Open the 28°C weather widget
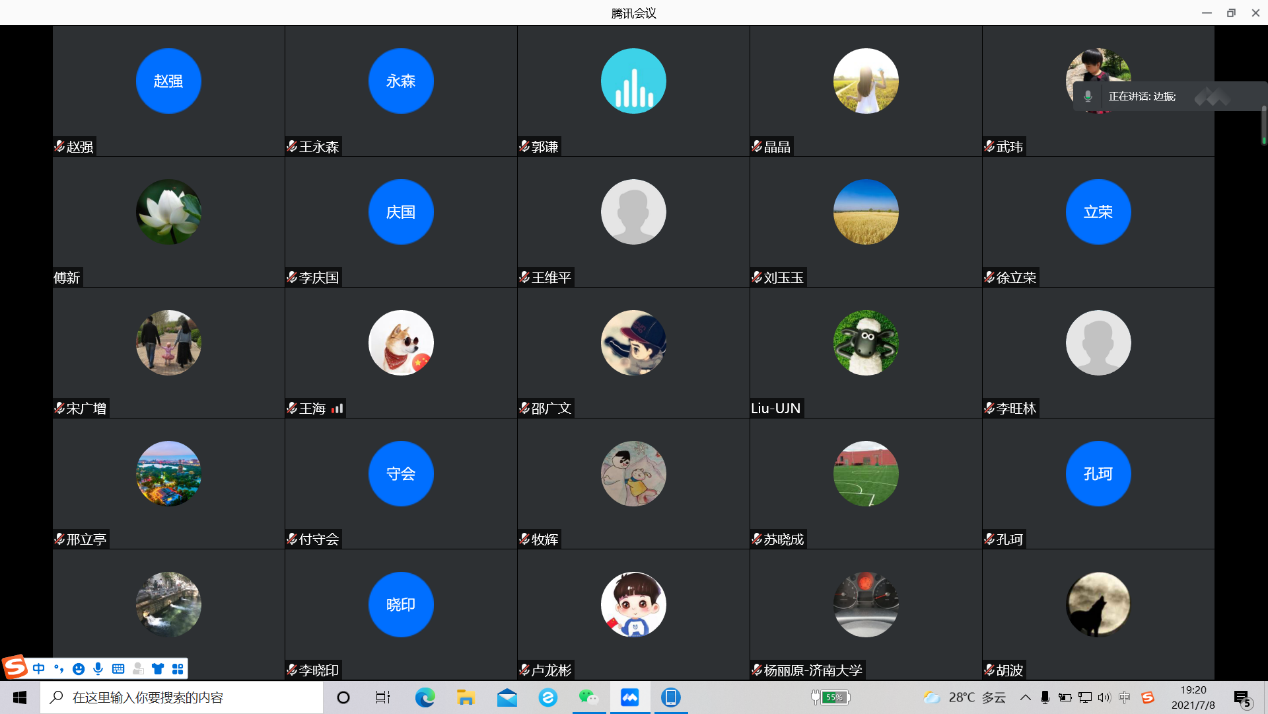The image size is (1268, 714). 964,697
